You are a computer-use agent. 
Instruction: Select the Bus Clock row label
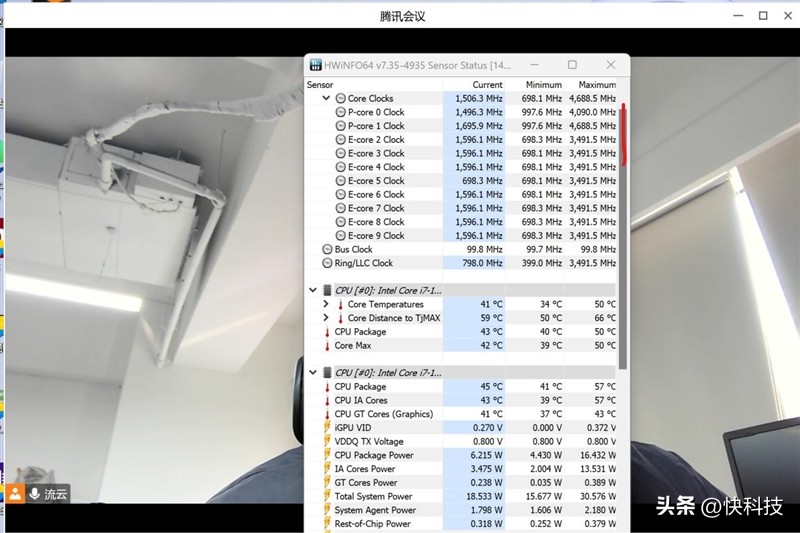click(x=354, y=249)
